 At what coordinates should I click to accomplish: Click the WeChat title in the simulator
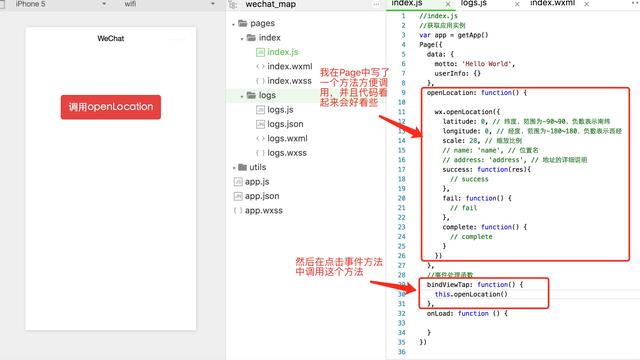point(111,38)
